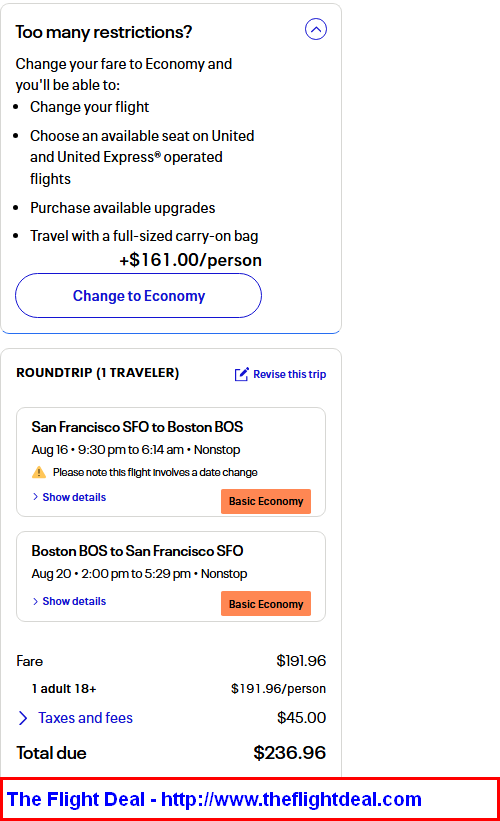
Task: Click the Change to Economy button
Action: [x=138, y=295]
